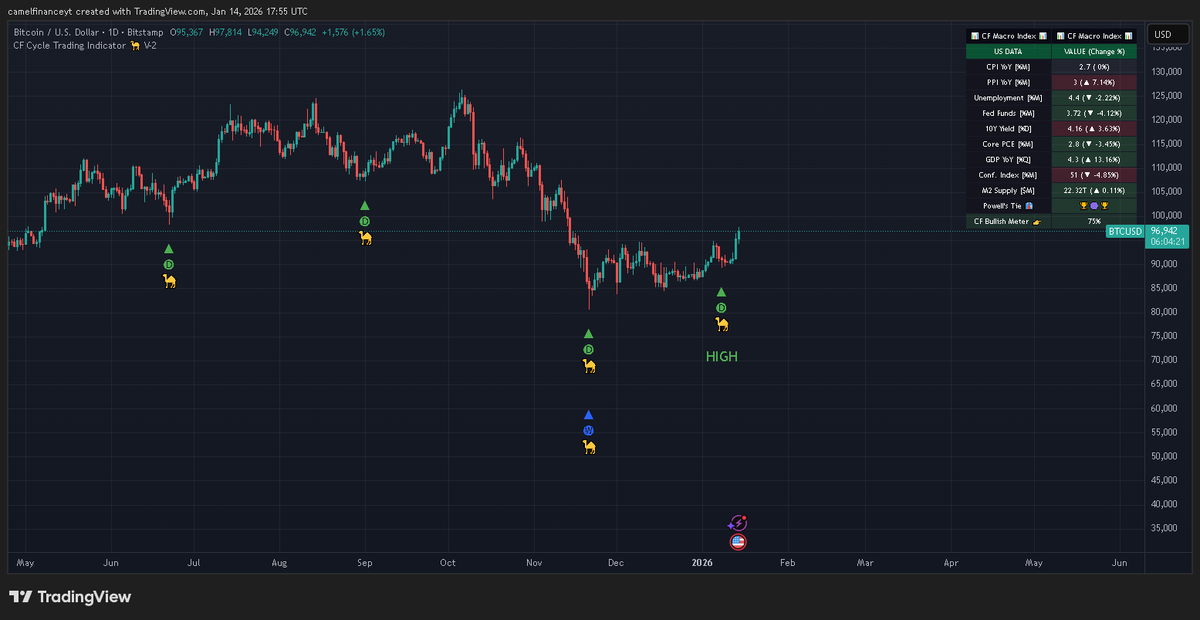Click the camel icon below the blue W

589,447
